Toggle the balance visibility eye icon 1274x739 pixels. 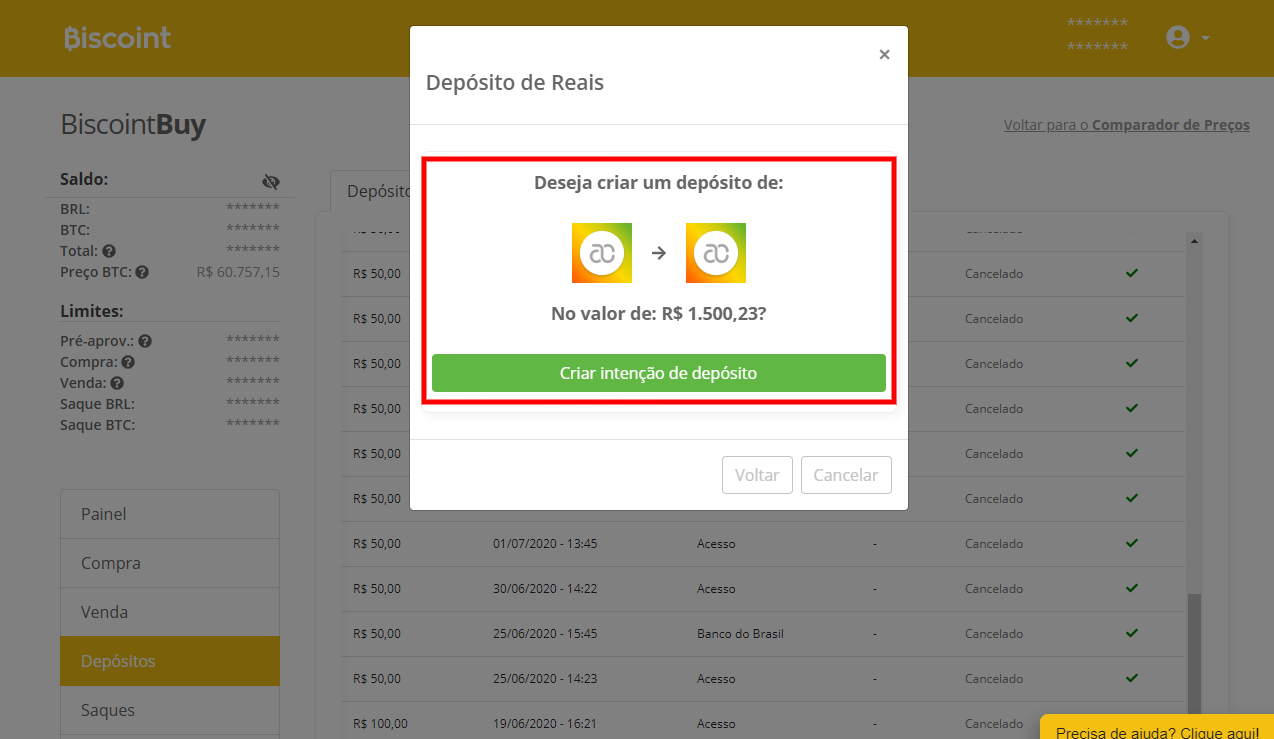[x=270, y=181]
